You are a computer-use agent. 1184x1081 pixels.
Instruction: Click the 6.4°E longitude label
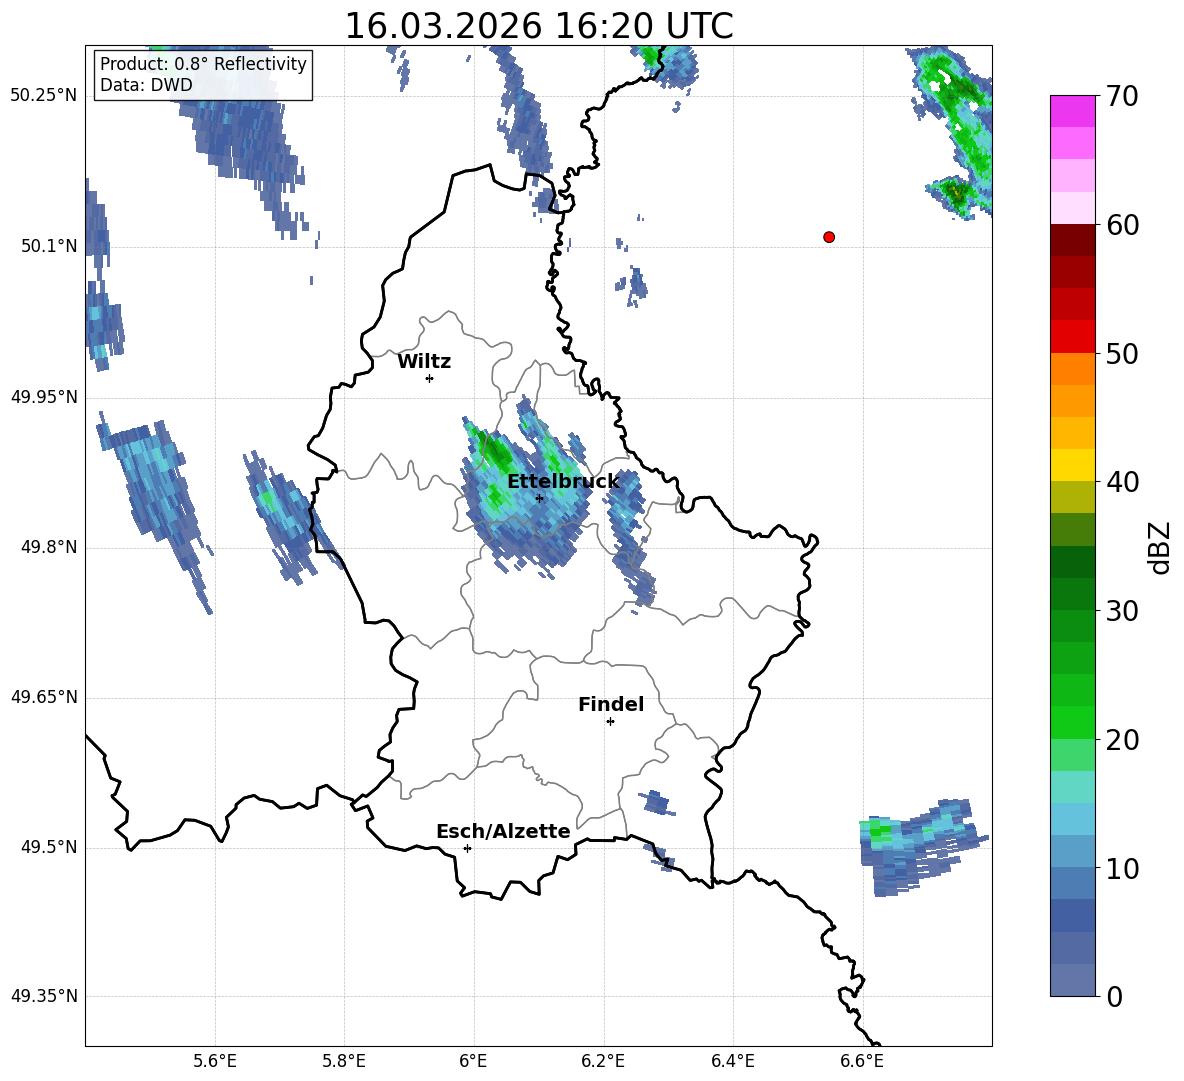click(732, 1061)
